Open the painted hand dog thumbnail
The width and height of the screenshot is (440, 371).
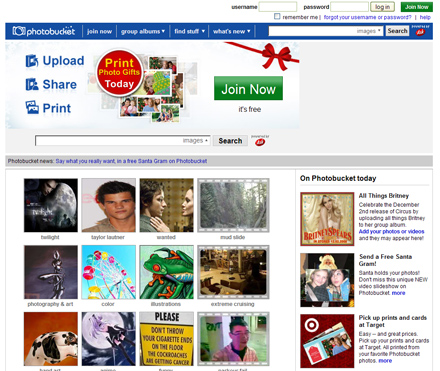click(x=51, y=339)
